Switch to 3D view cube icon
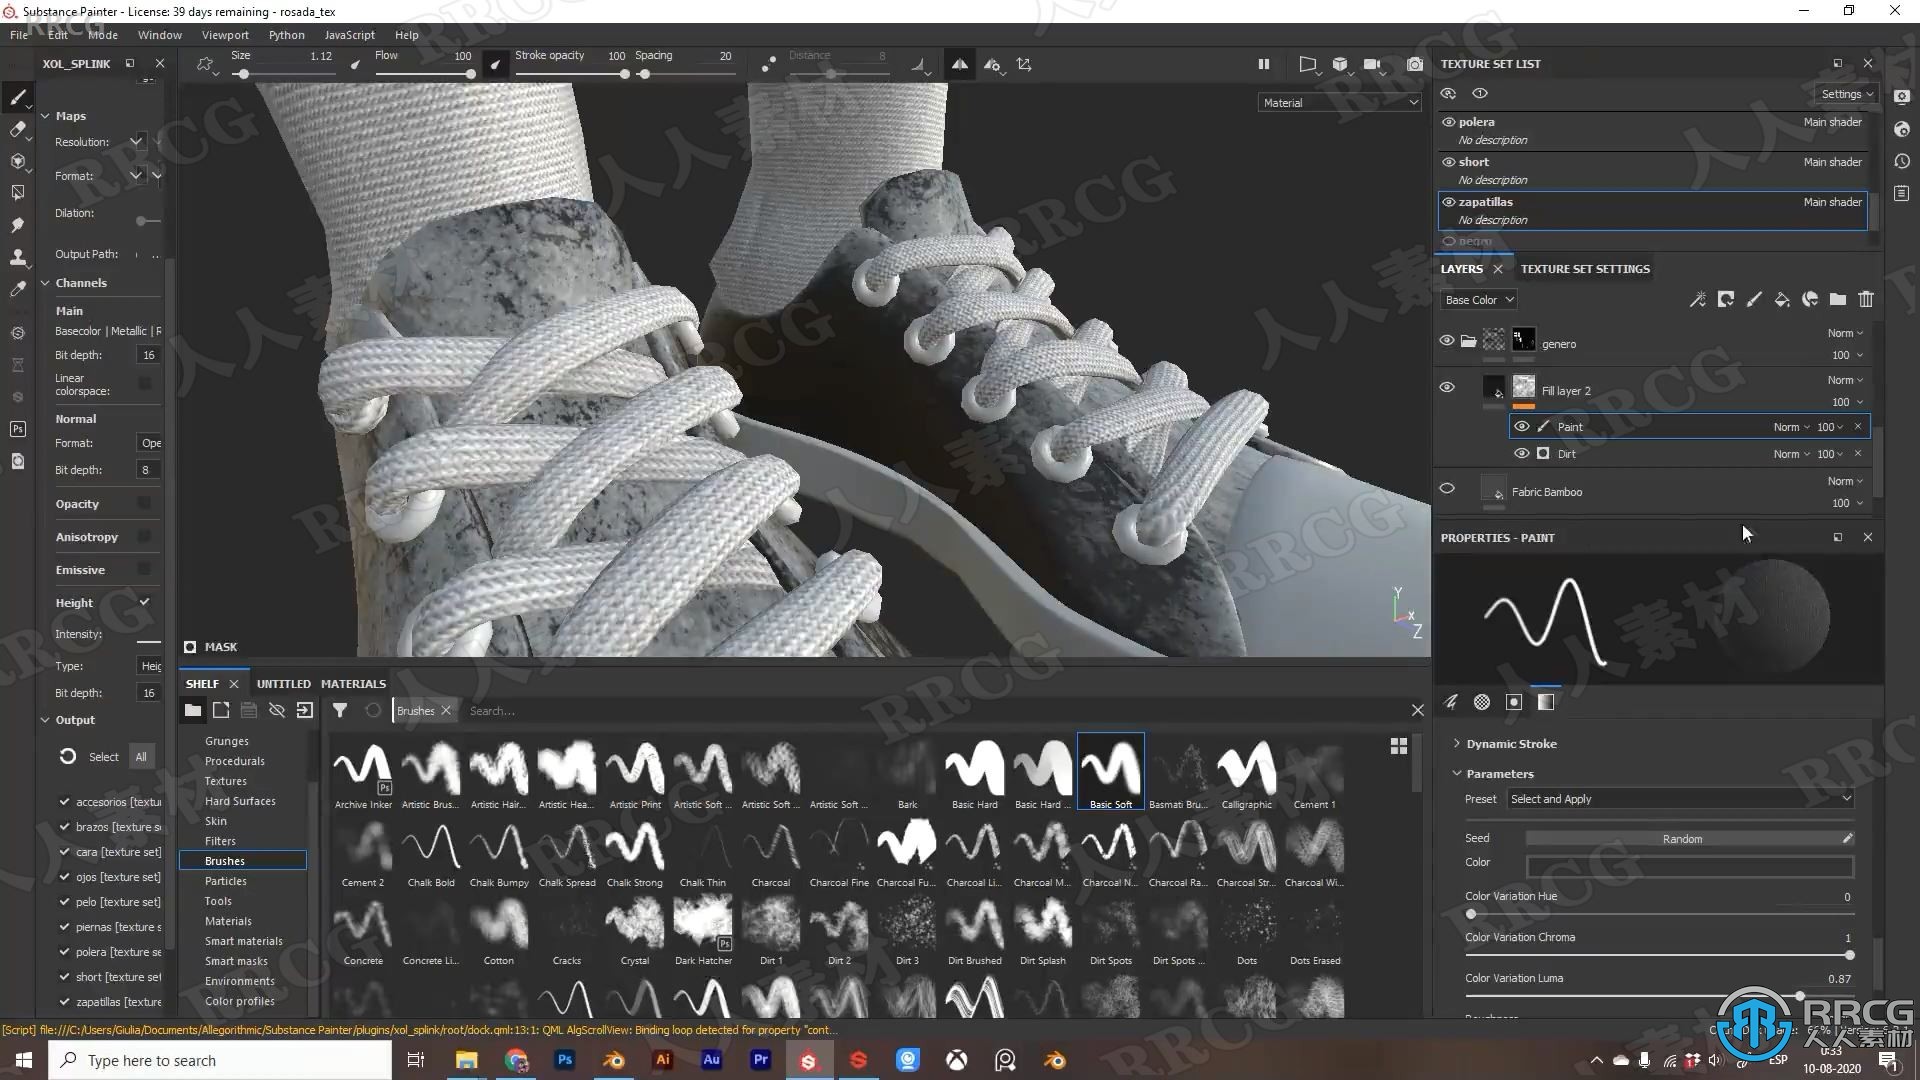Screen dimensions: 1920x1080 (x=1340, y=64)
